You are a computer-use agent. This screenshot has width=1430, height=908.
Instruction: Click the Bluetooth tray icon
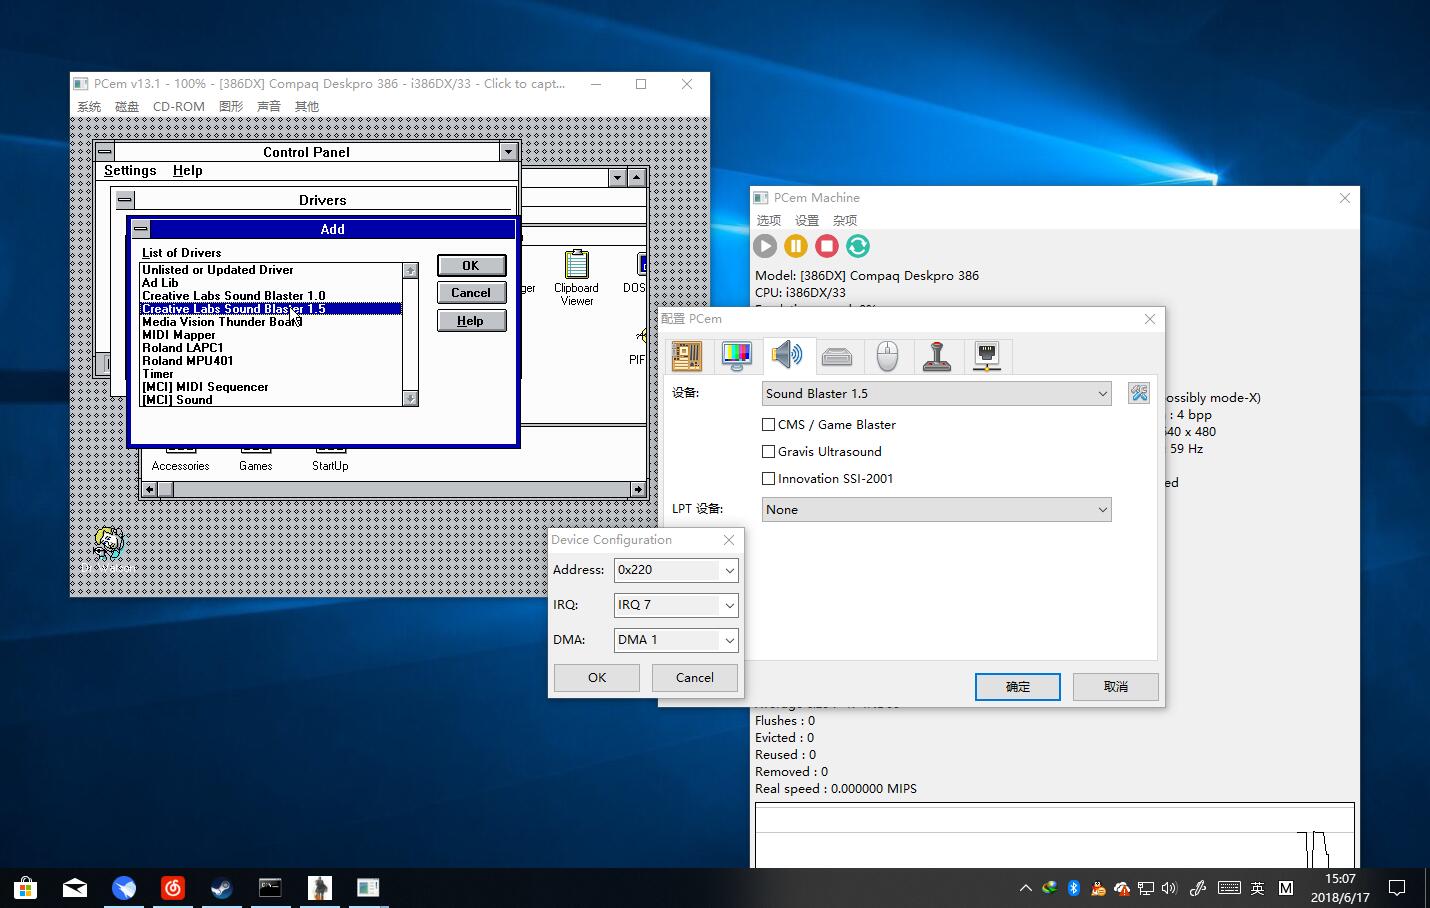(1074, 888)
